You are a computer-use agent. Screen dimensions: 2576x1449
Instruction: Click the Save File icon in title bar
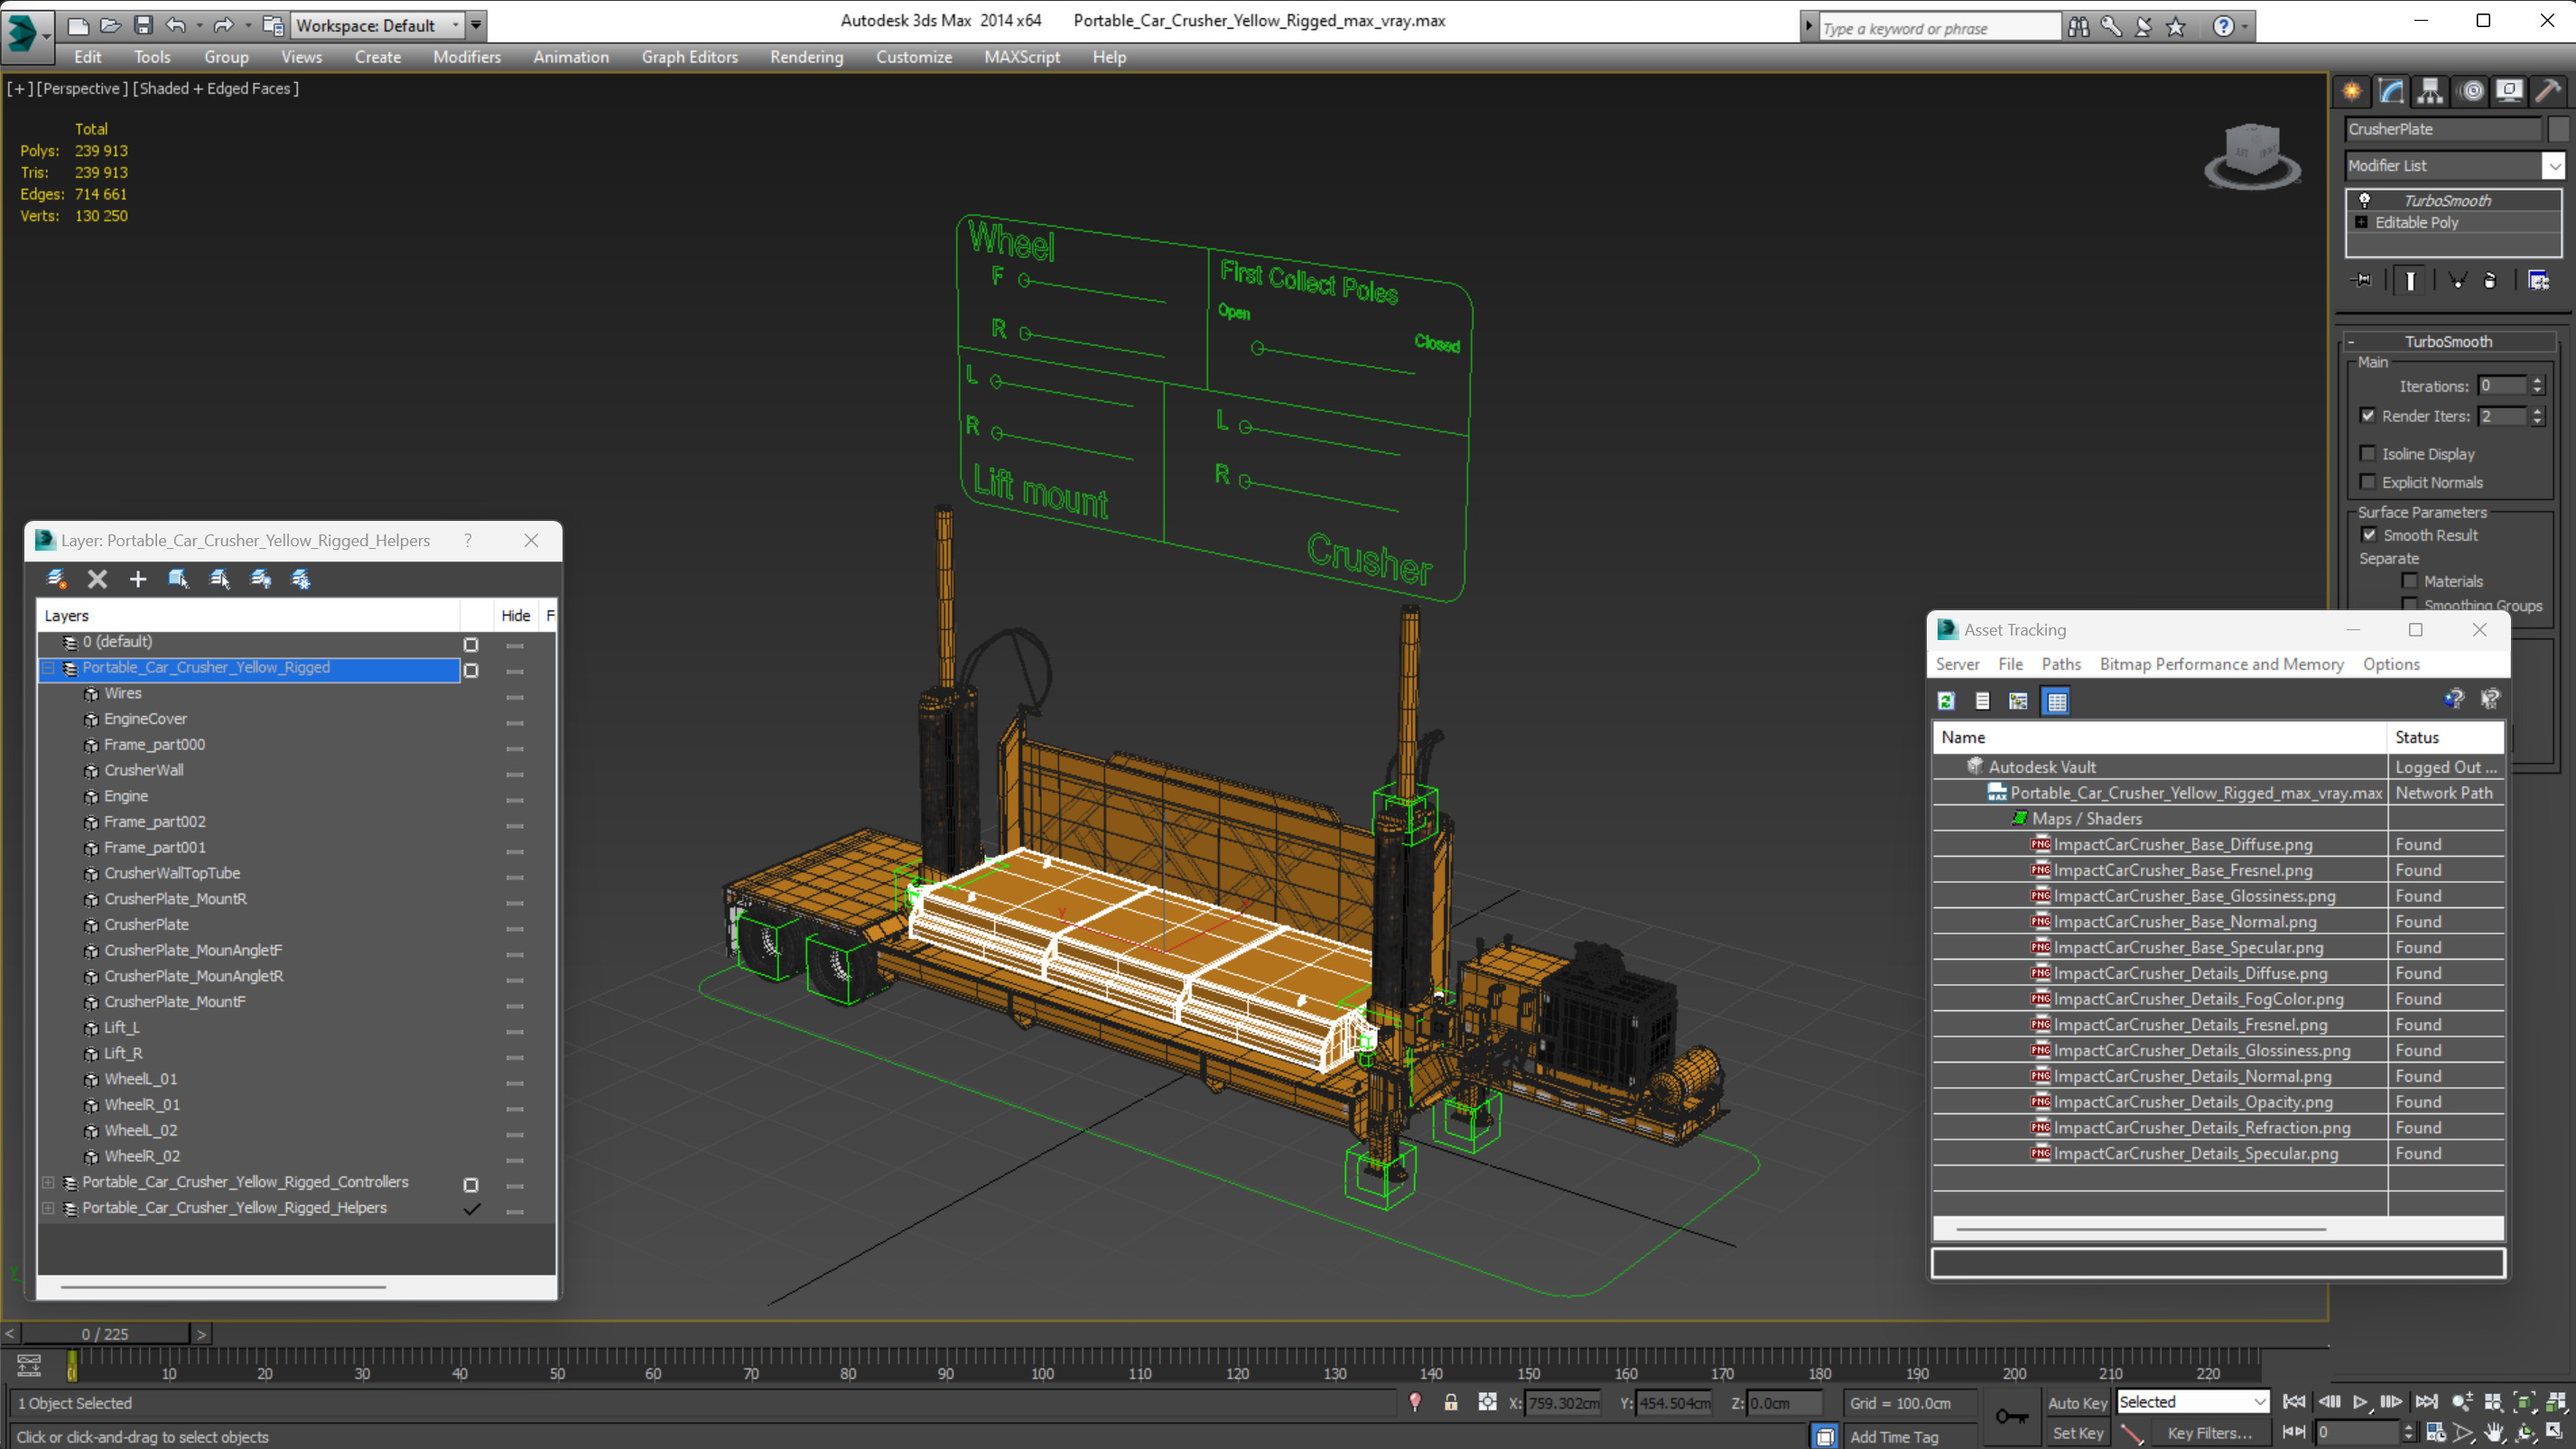(143, 25)
